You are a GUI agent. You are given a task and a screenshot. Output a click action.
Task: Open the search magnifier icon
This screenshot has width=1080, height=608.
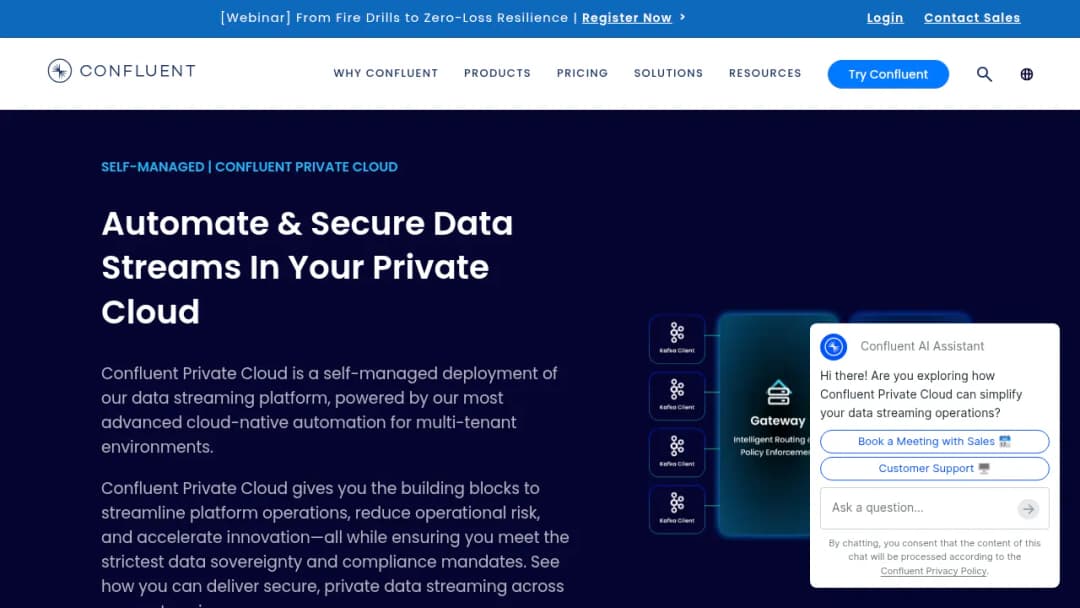click(x=984, y=74)
